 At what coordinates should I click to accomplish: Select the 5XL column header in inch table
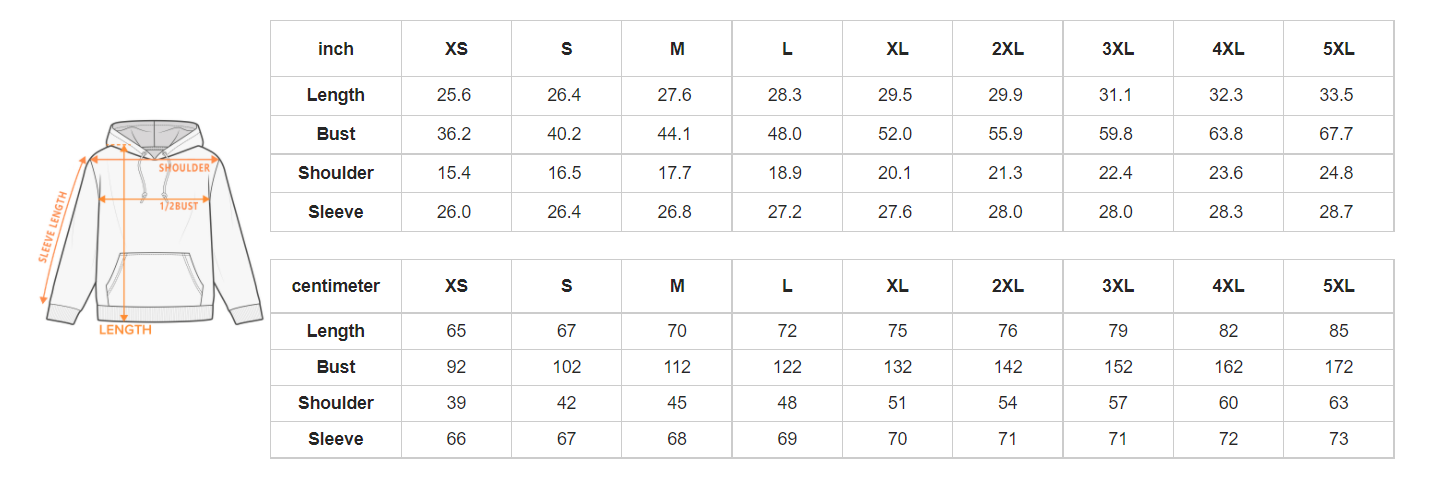[1338, 49]
